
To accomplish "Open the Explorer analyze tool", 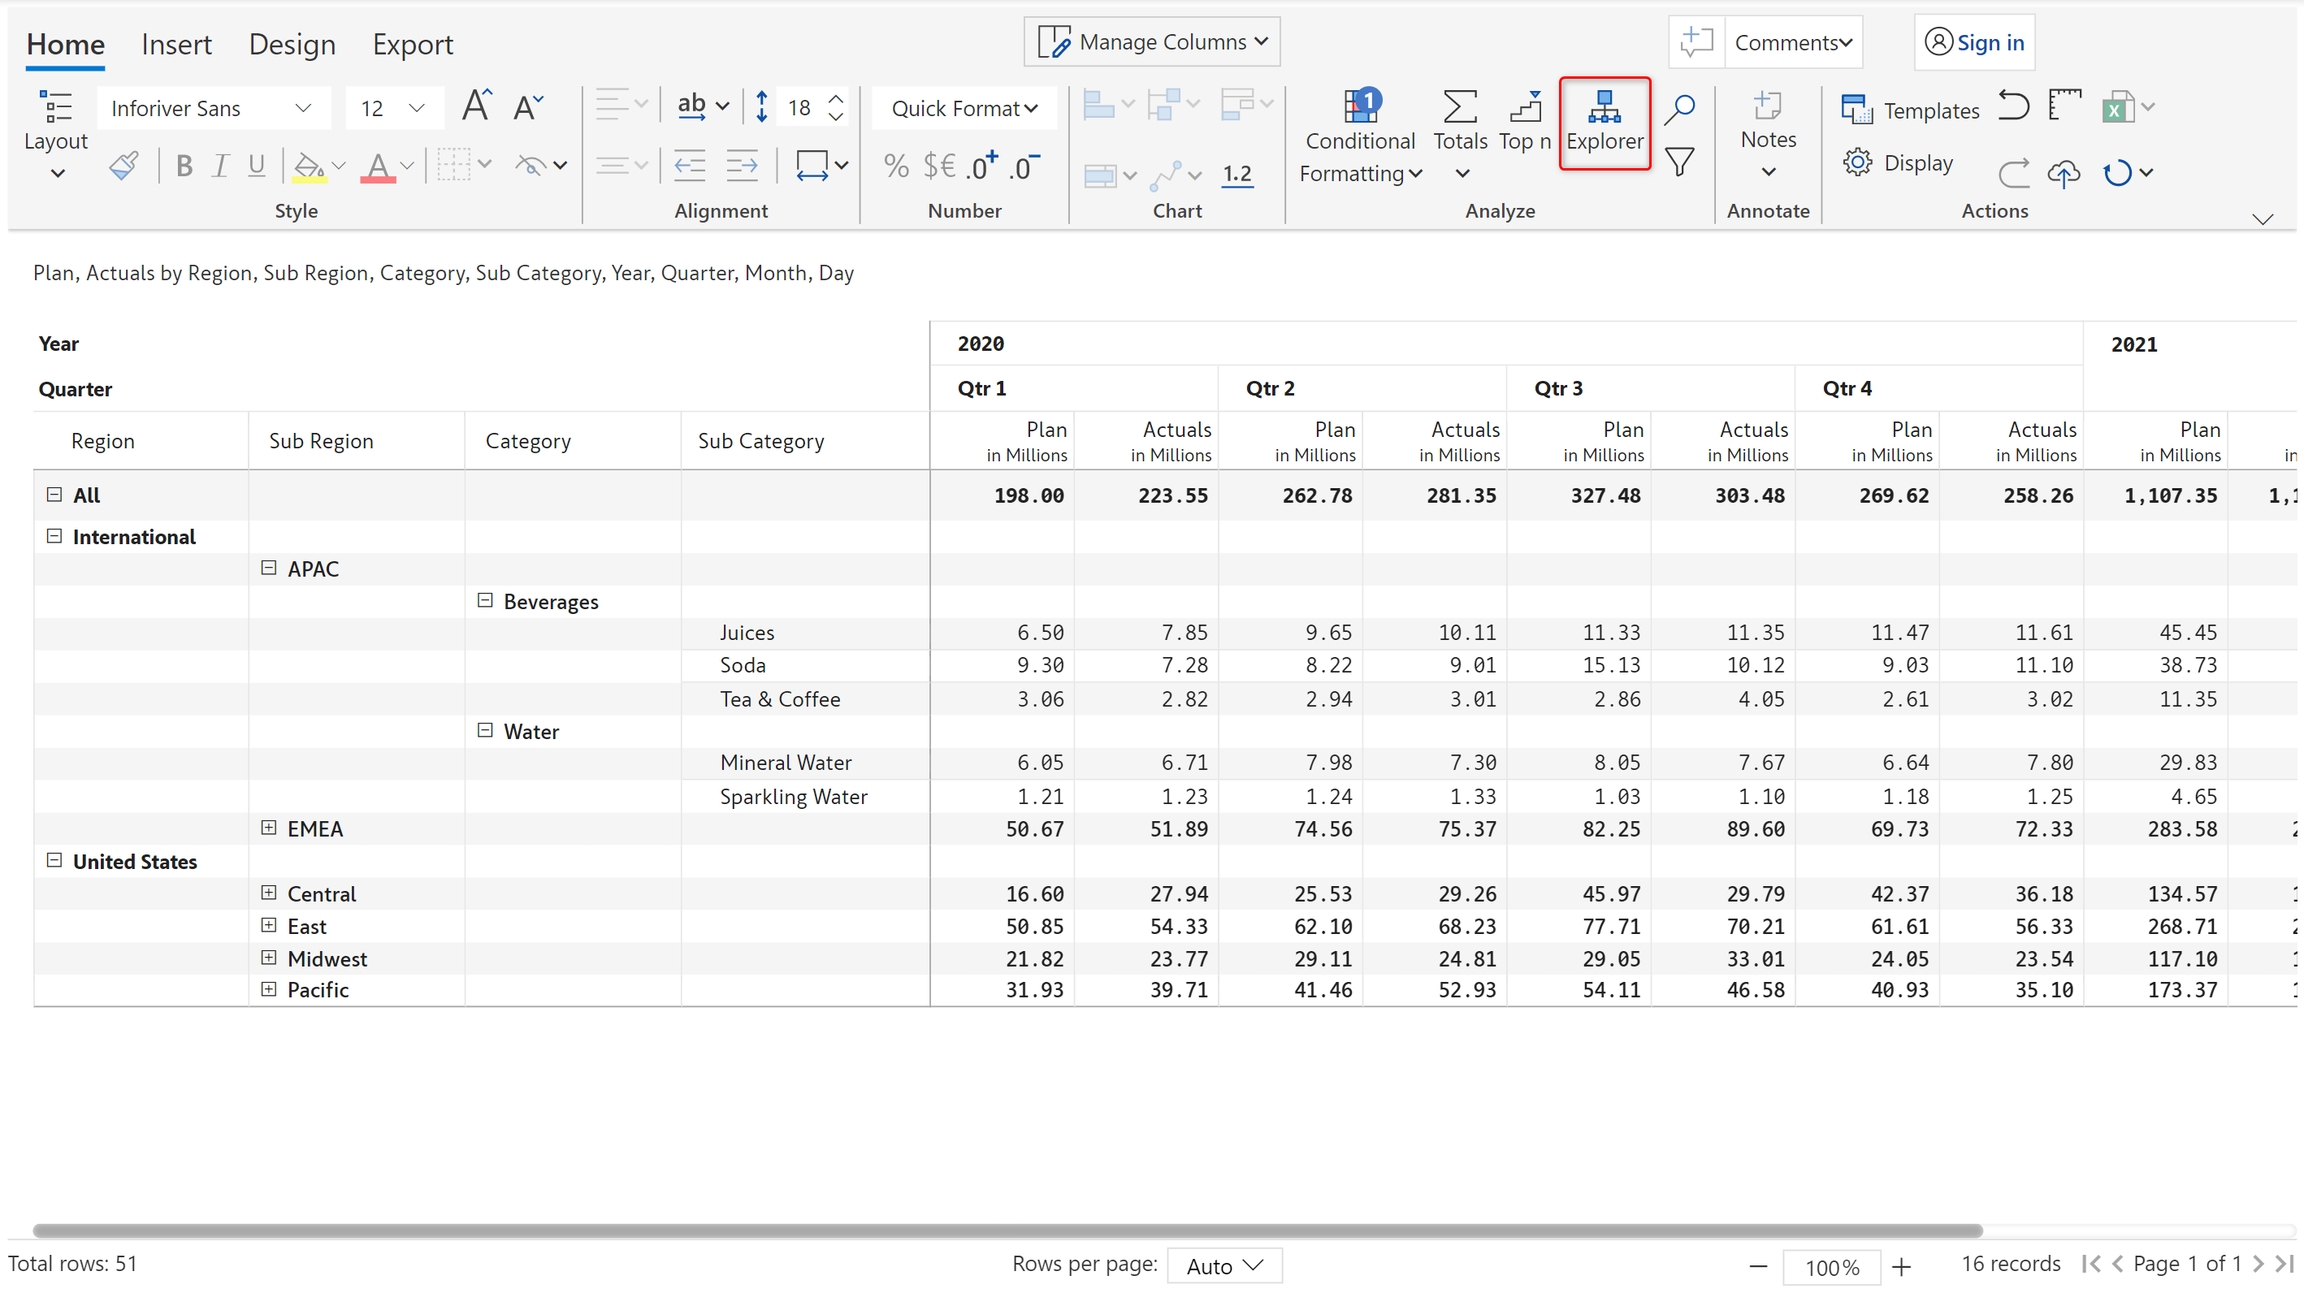I will click(1604, 122).
